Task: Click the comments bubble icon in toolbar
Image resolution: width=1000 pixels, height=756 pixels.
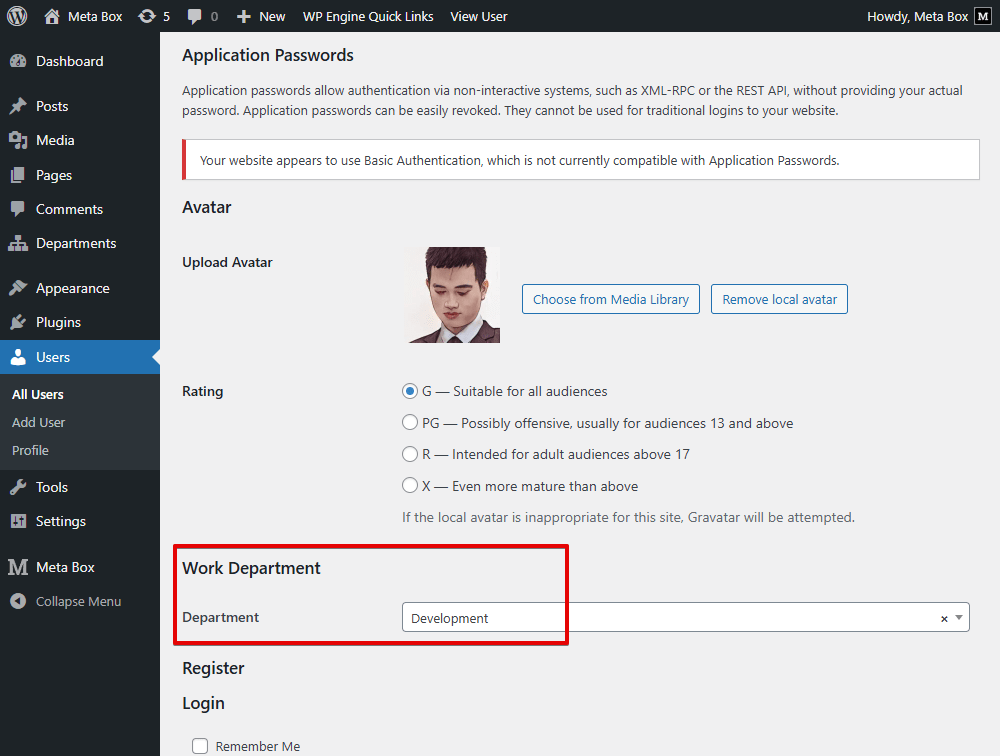Action: point(195,16)
